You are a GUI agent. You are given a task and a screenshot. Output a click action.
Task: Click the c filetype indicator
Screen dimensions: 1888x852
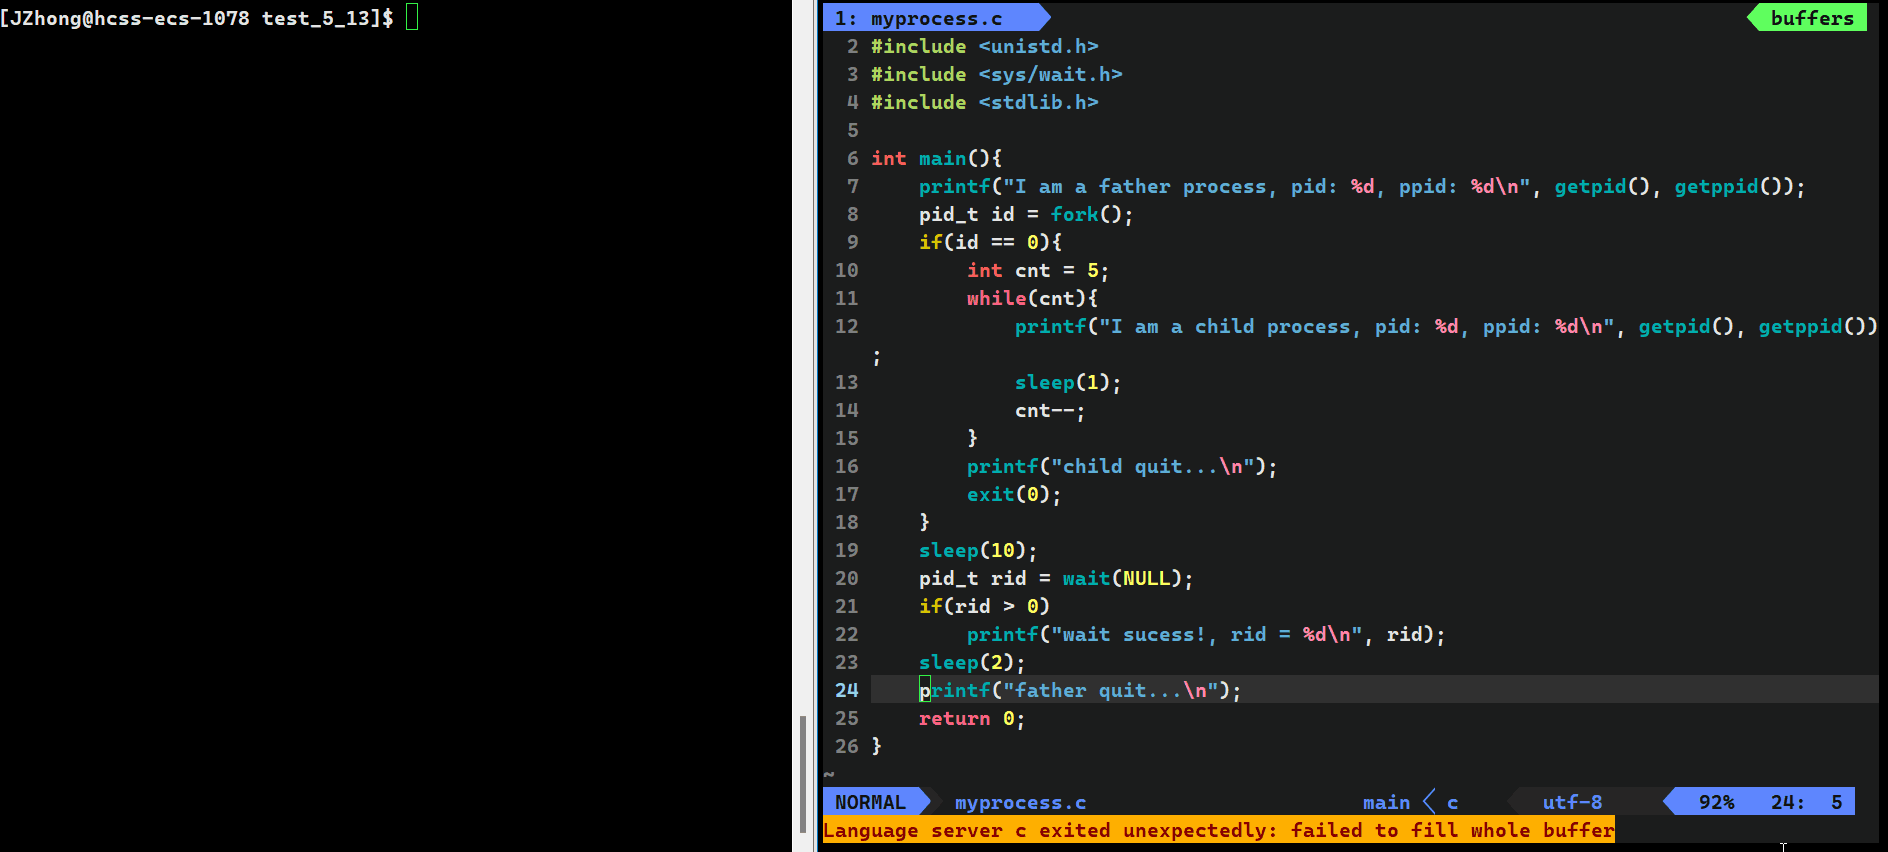[1452, 802]
